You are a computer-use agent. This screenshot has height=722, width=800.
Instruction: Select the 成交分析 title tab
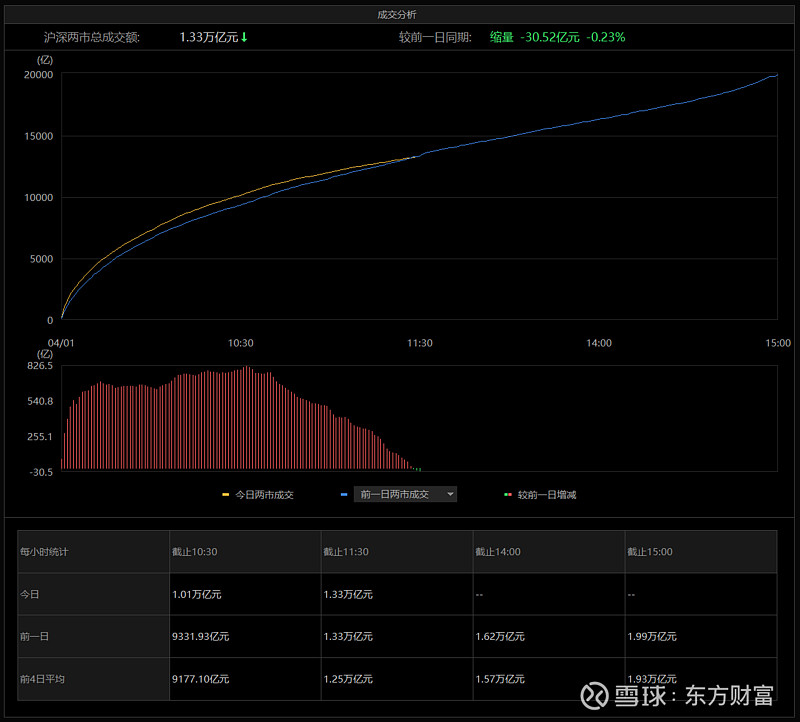click(398, 14)
